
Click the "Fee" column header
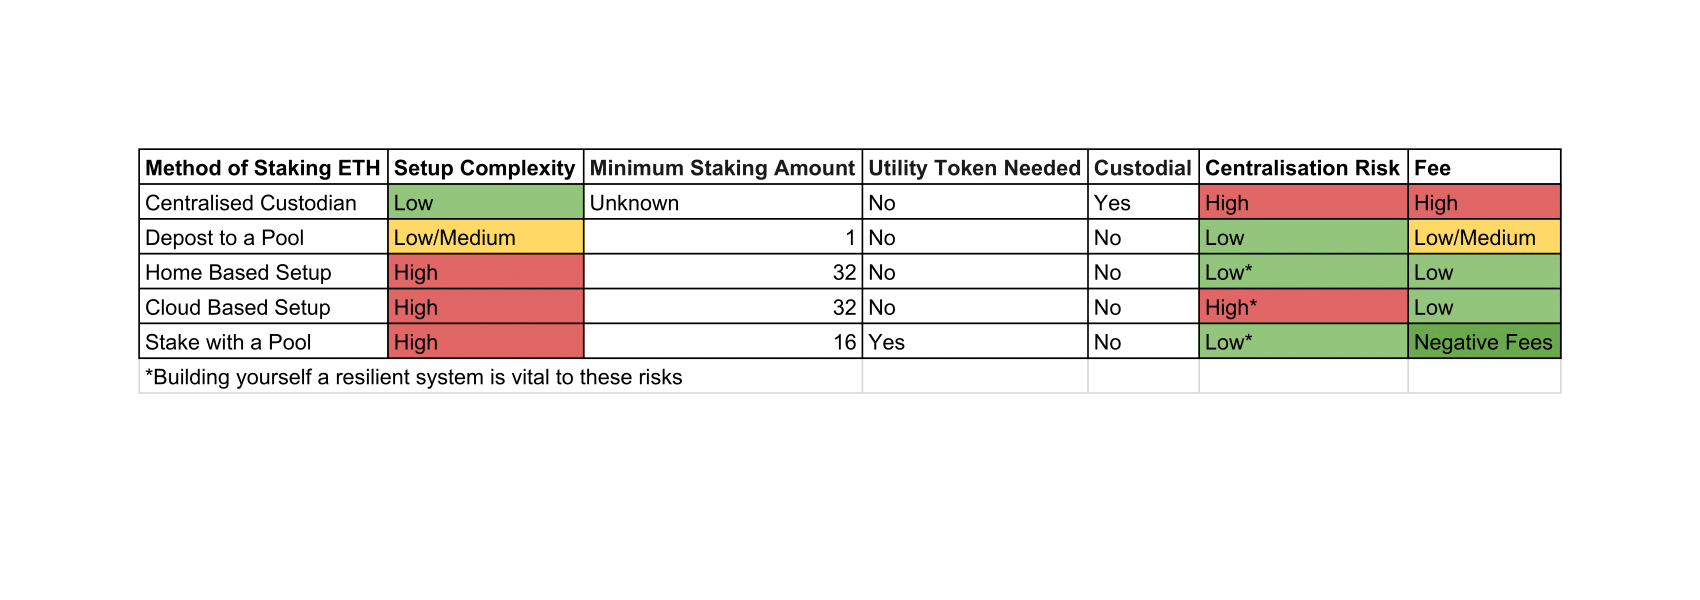[1483, 168]
